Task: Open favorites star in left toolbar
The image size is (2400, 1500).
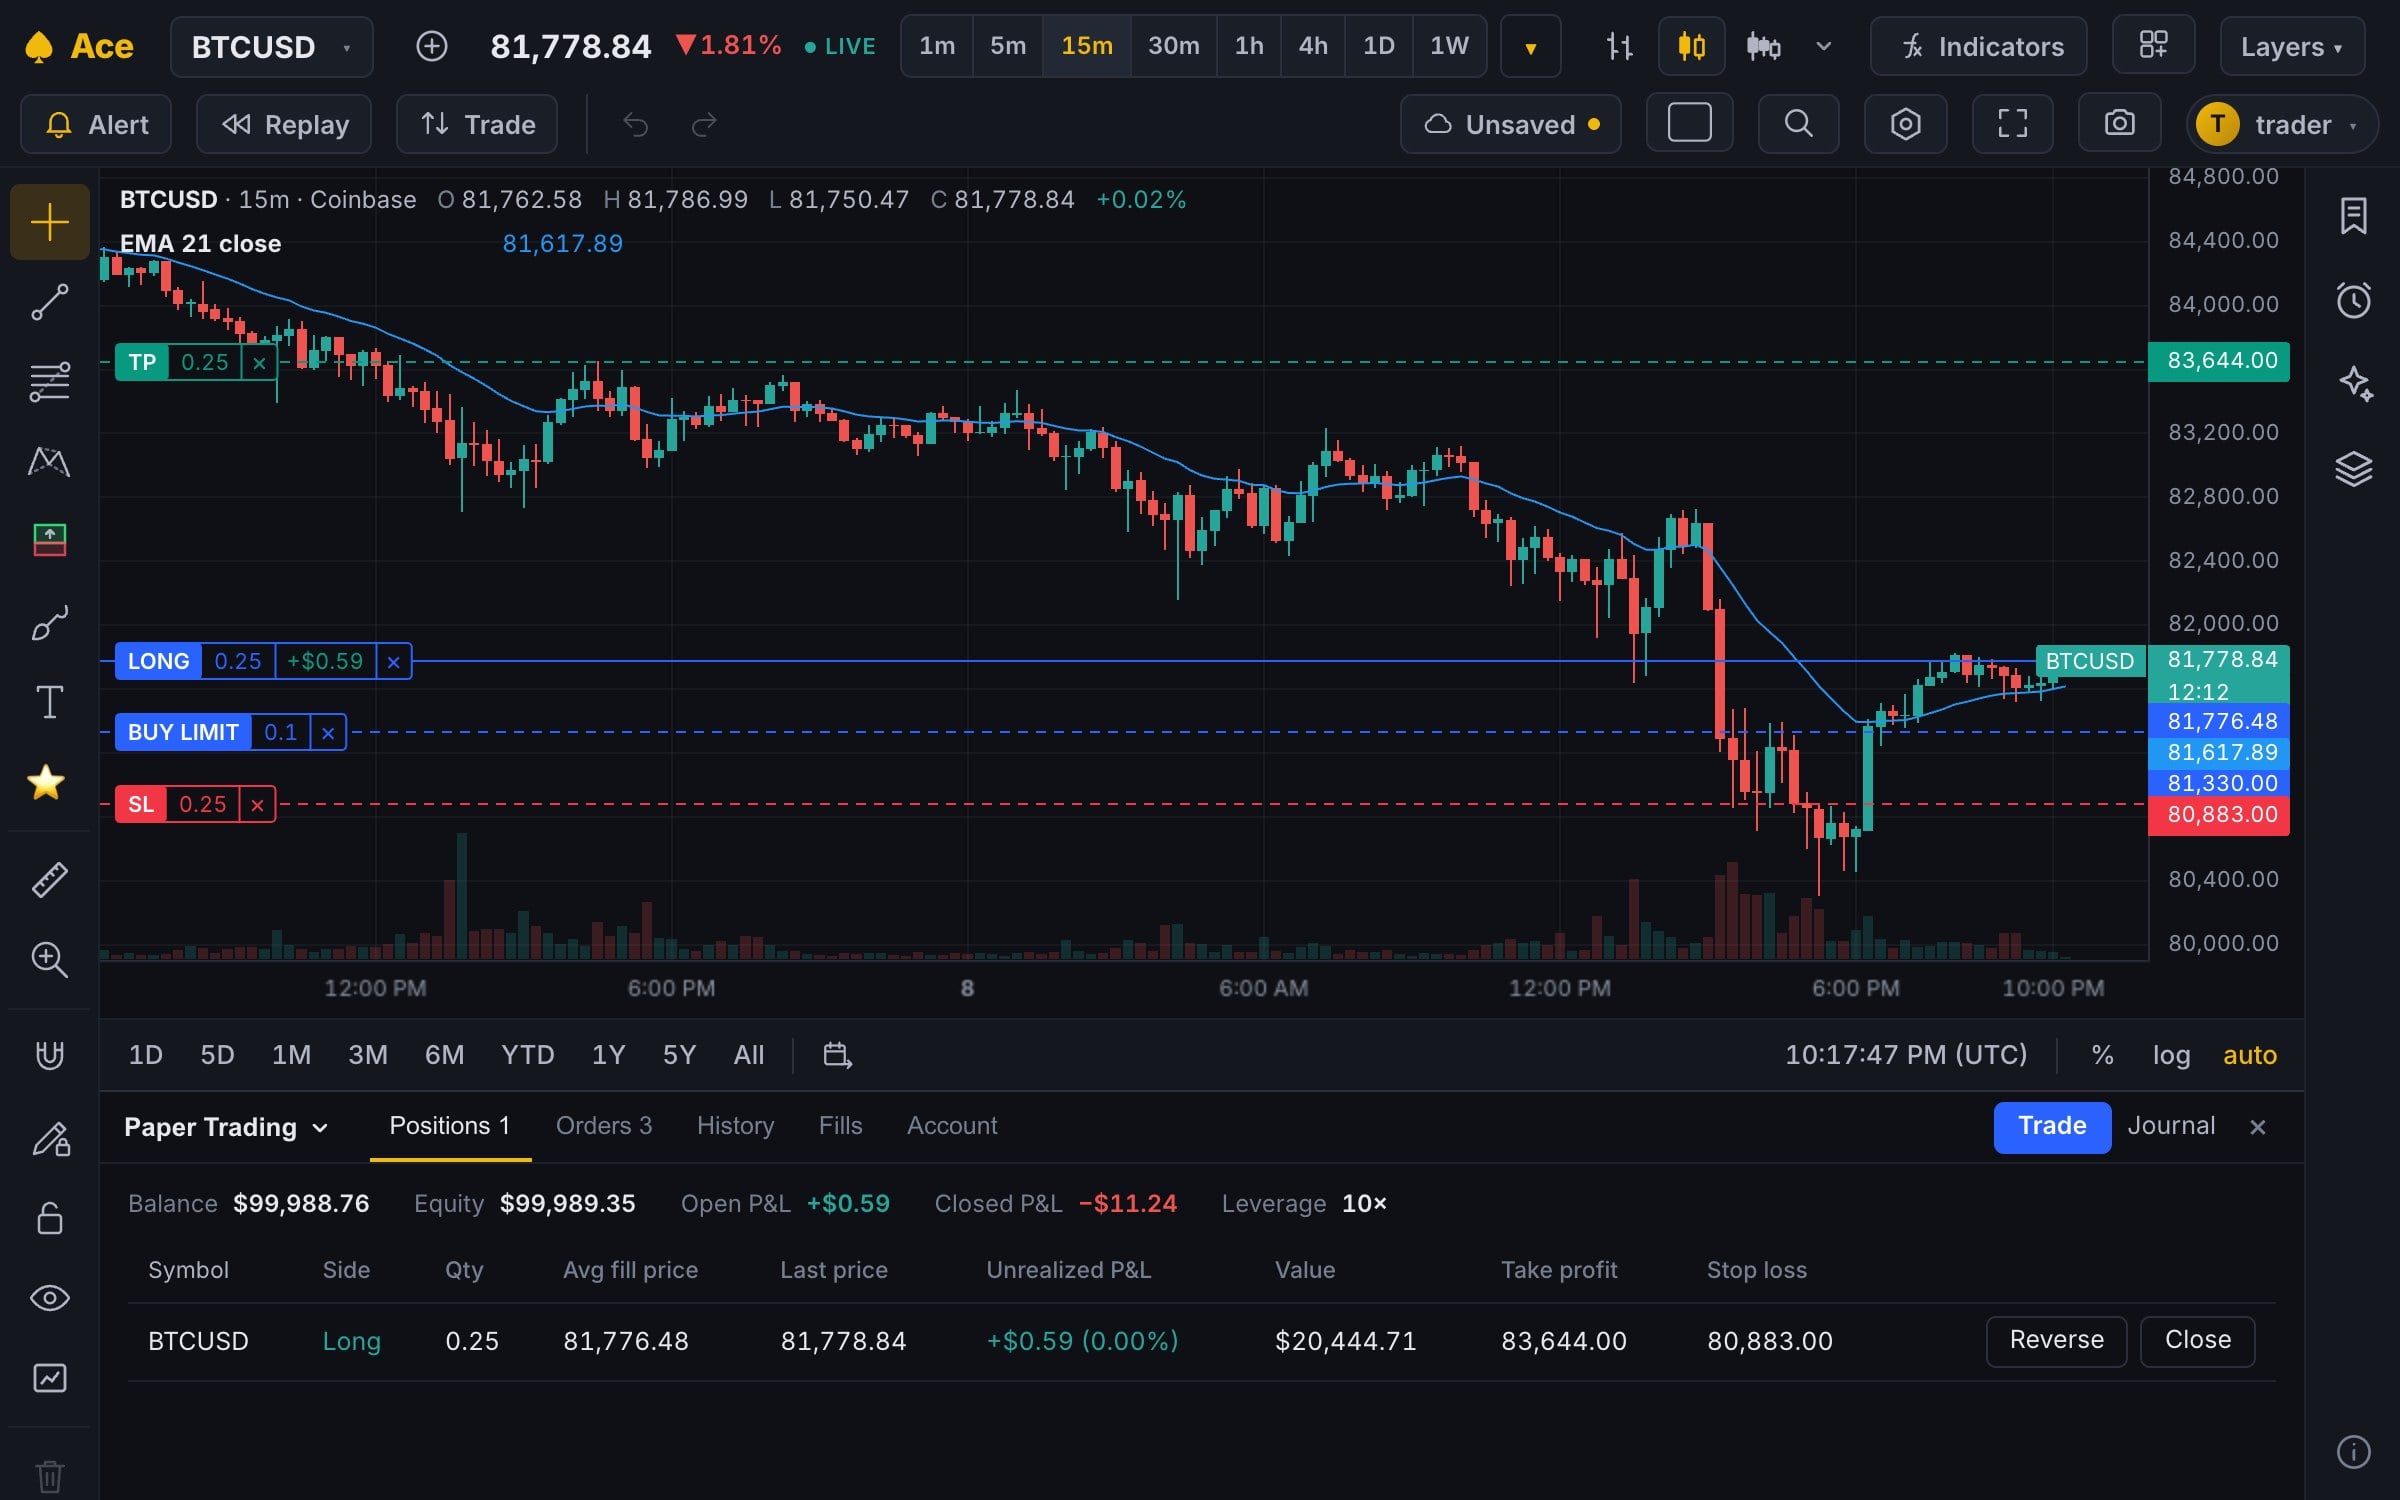Action: point(47,782)
